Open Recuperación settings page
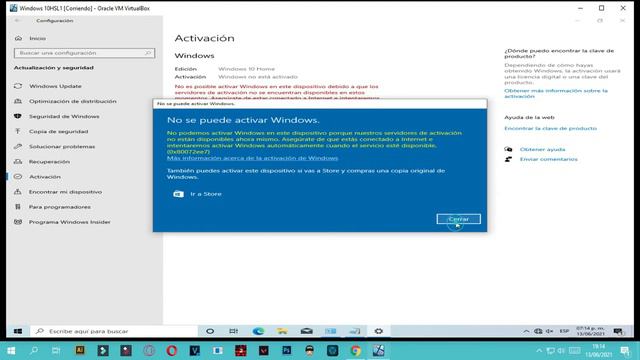640x360 pixels. [x=49, y=162]
